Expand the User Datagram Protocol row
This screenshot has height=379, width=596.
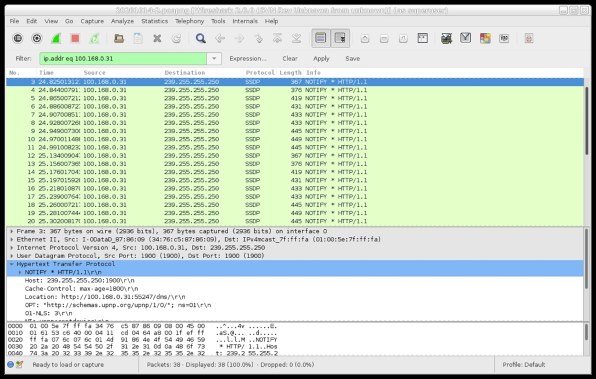tap(12, 256)
